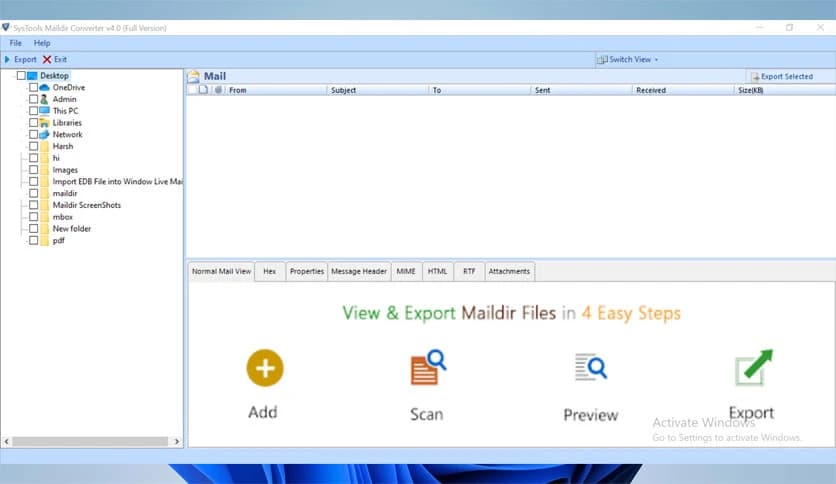Switch to the Hex tab
Viewport: 836px width, 484px height.
pos(270,271)
